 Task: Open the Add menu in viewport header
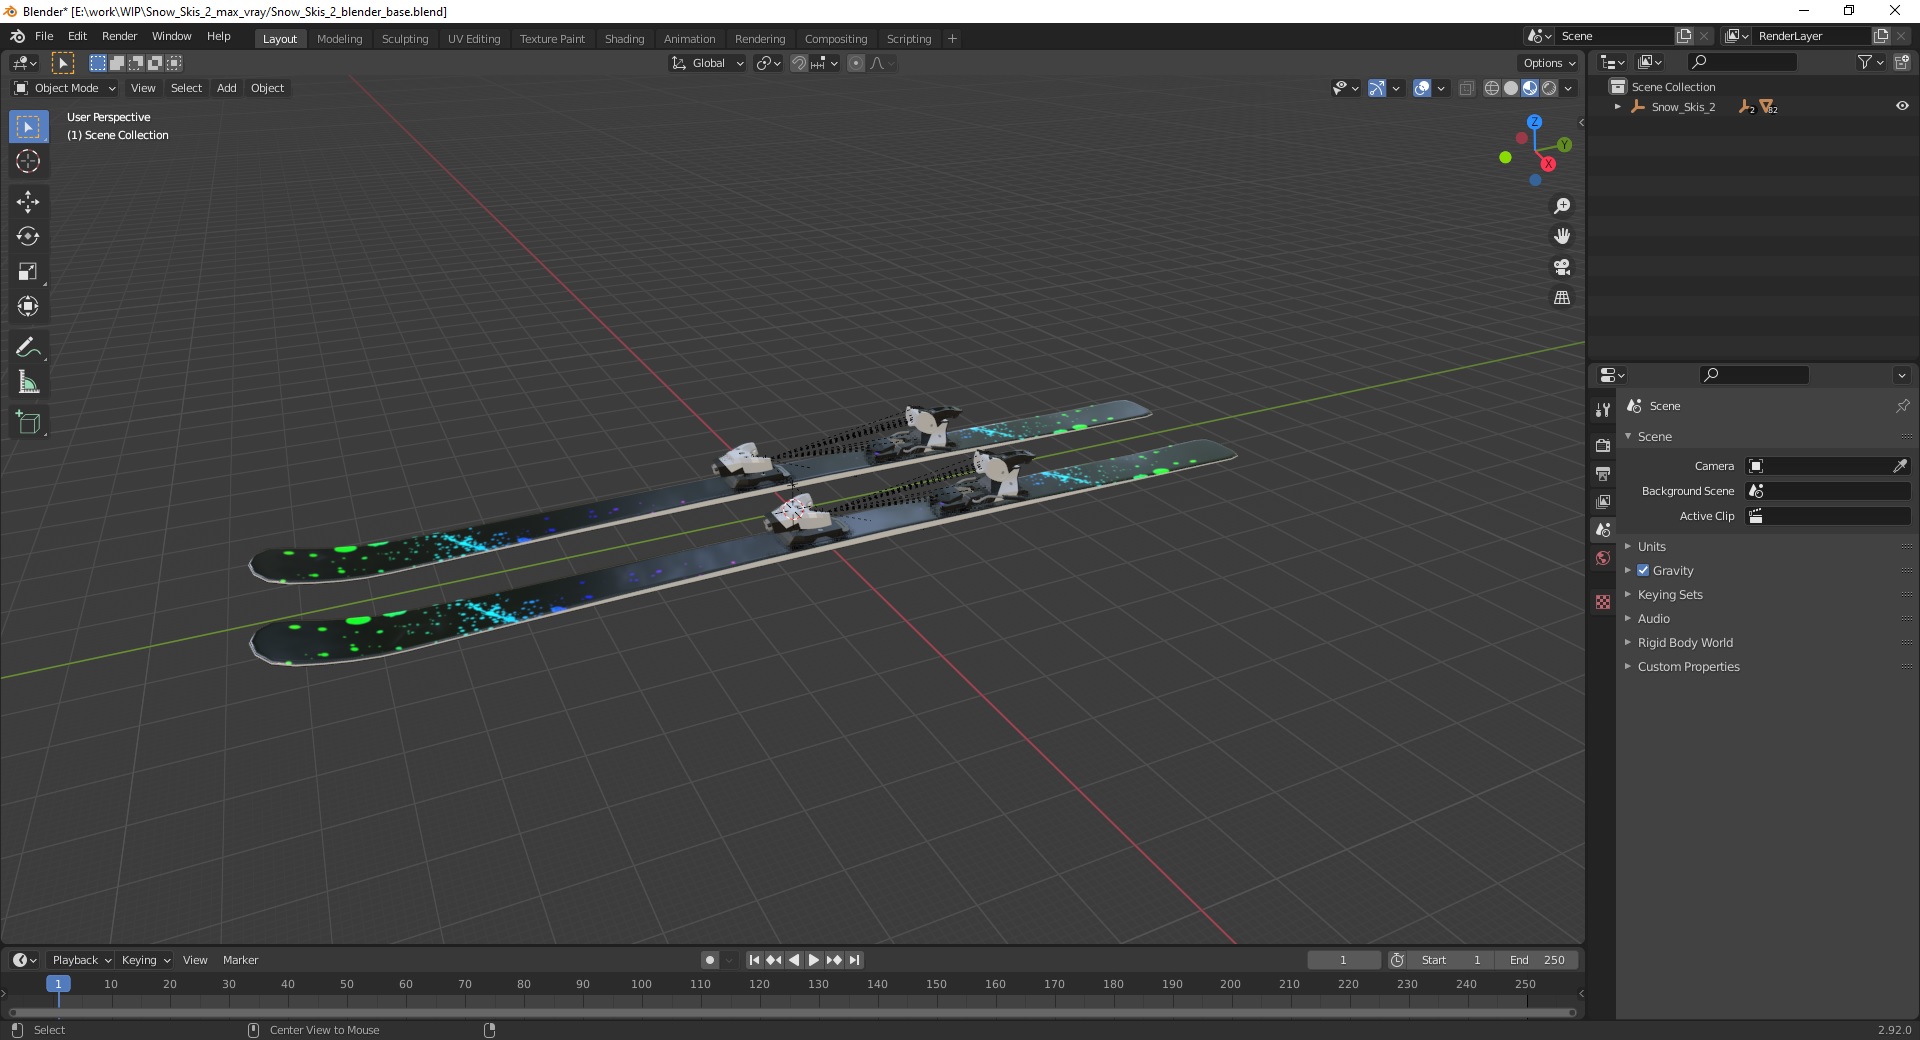point(227,88)
